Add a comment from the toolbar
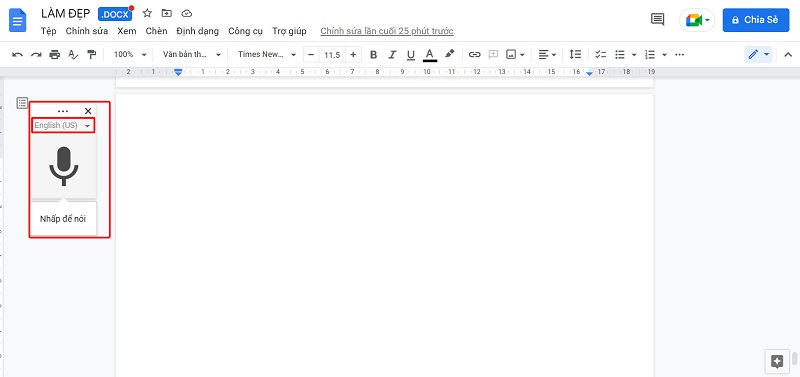Image resolution: width=800 pixels, height=377 pixels. pos(493,55)
